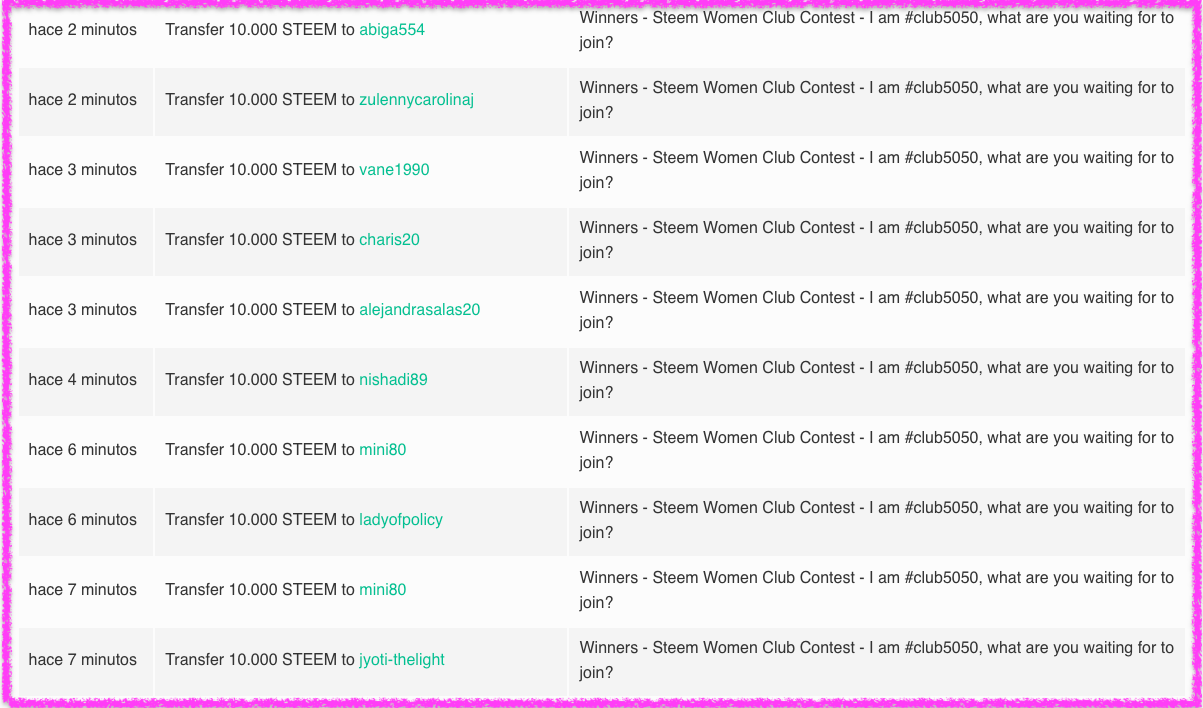Image resolution: width=1203 pixels, height=708 pixels.
Task: Click "hace 3 minutos" beside vane1990 transfer
Action: pos(83,170)
